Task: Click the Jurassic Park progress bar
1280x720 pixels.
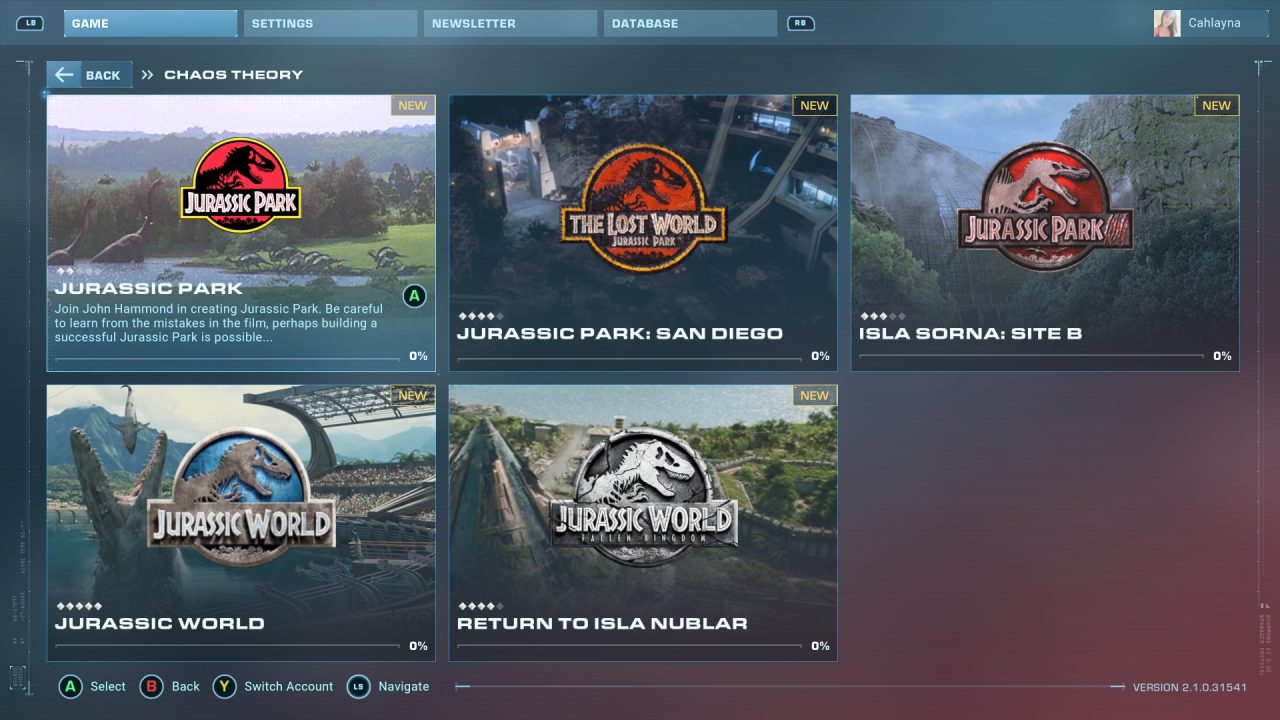Action: click(x=227, y=358)
